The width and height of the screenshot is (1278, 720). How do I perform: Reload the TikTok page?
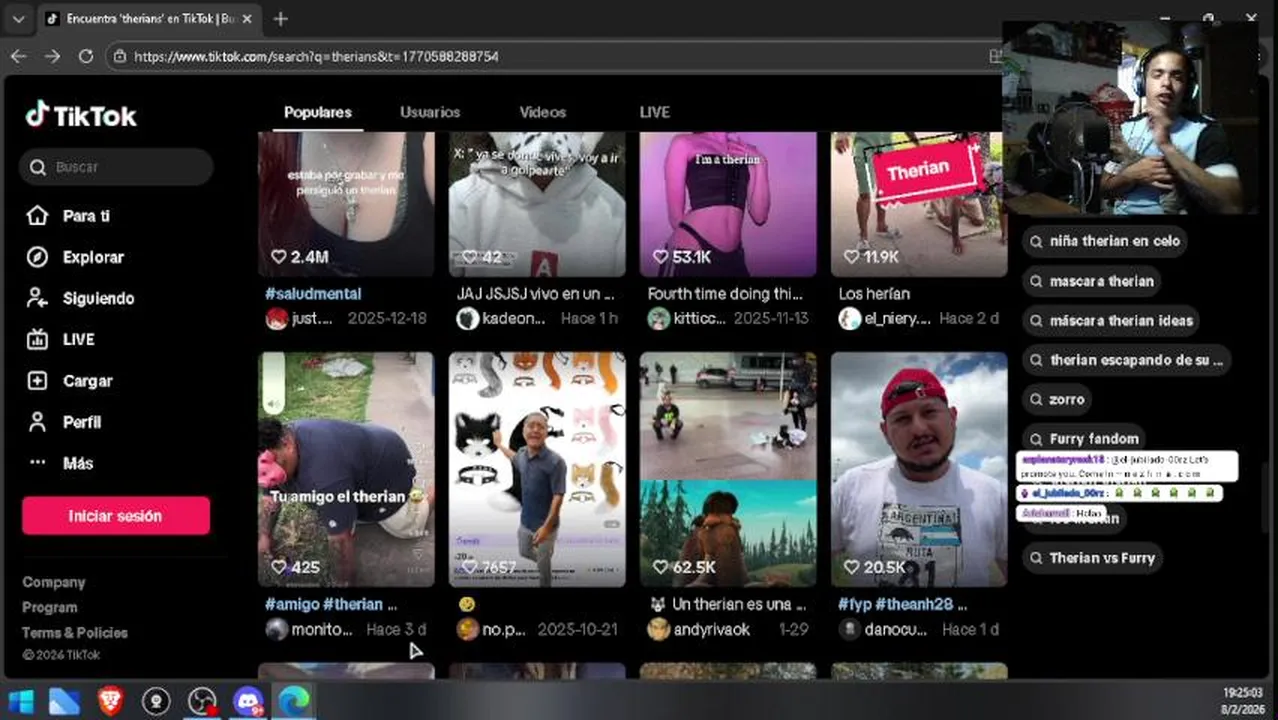[86, 57]
